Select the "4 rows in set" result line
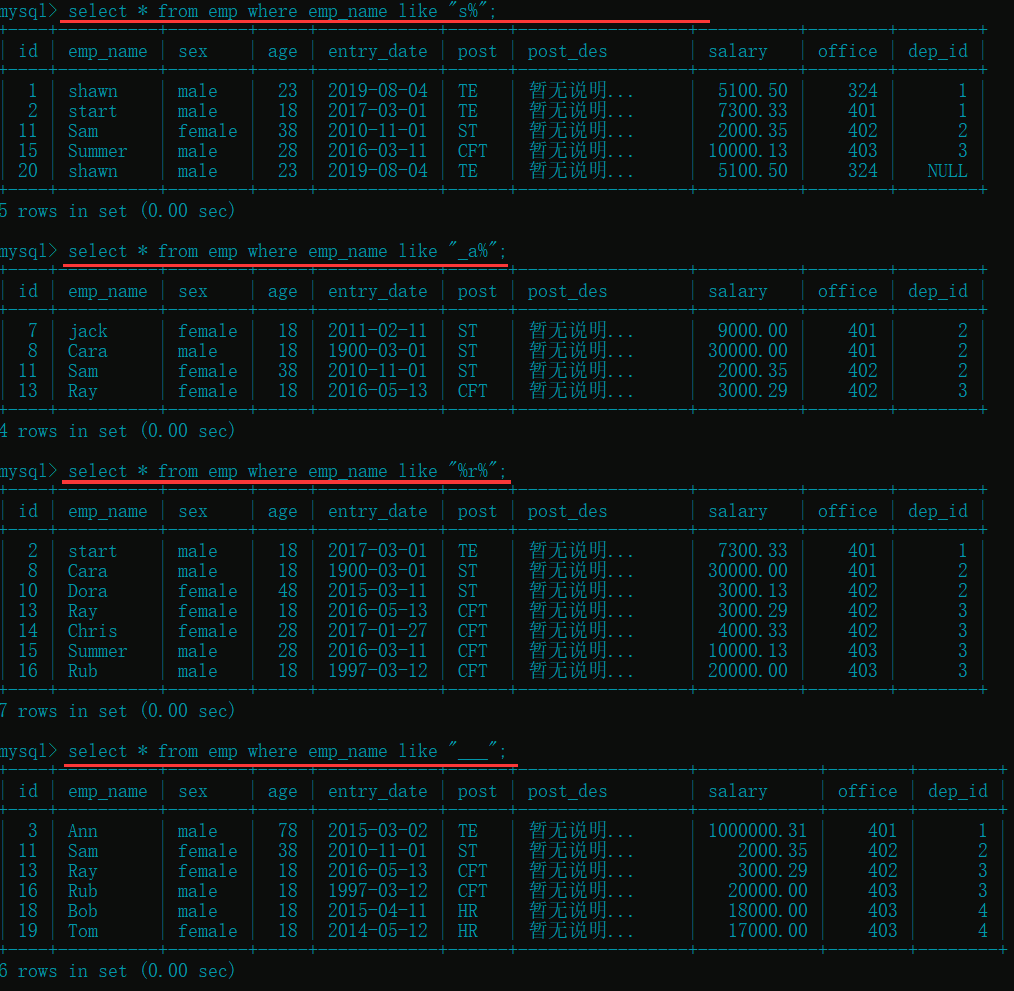This screenshot has width=1014, height=991. tap(117, 431)
